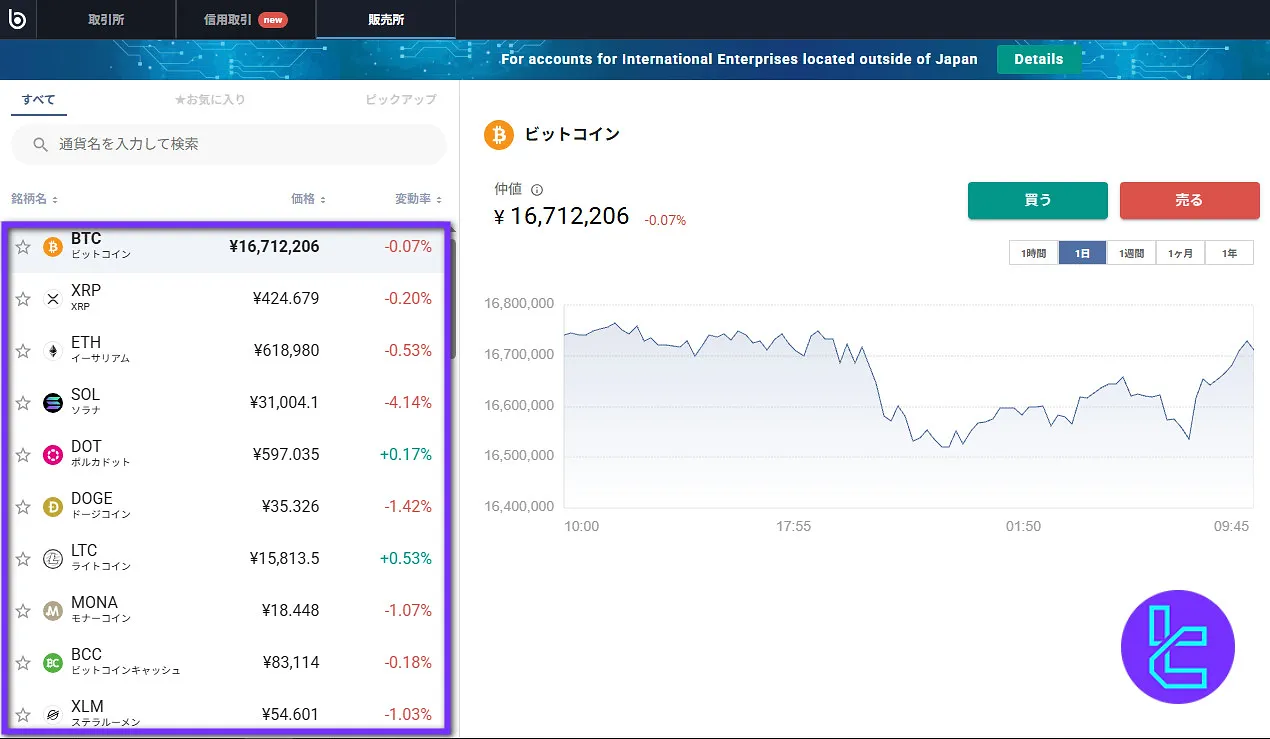Sort the list by 変動率 column
The image size is (1270, 739).
point(418,199)
